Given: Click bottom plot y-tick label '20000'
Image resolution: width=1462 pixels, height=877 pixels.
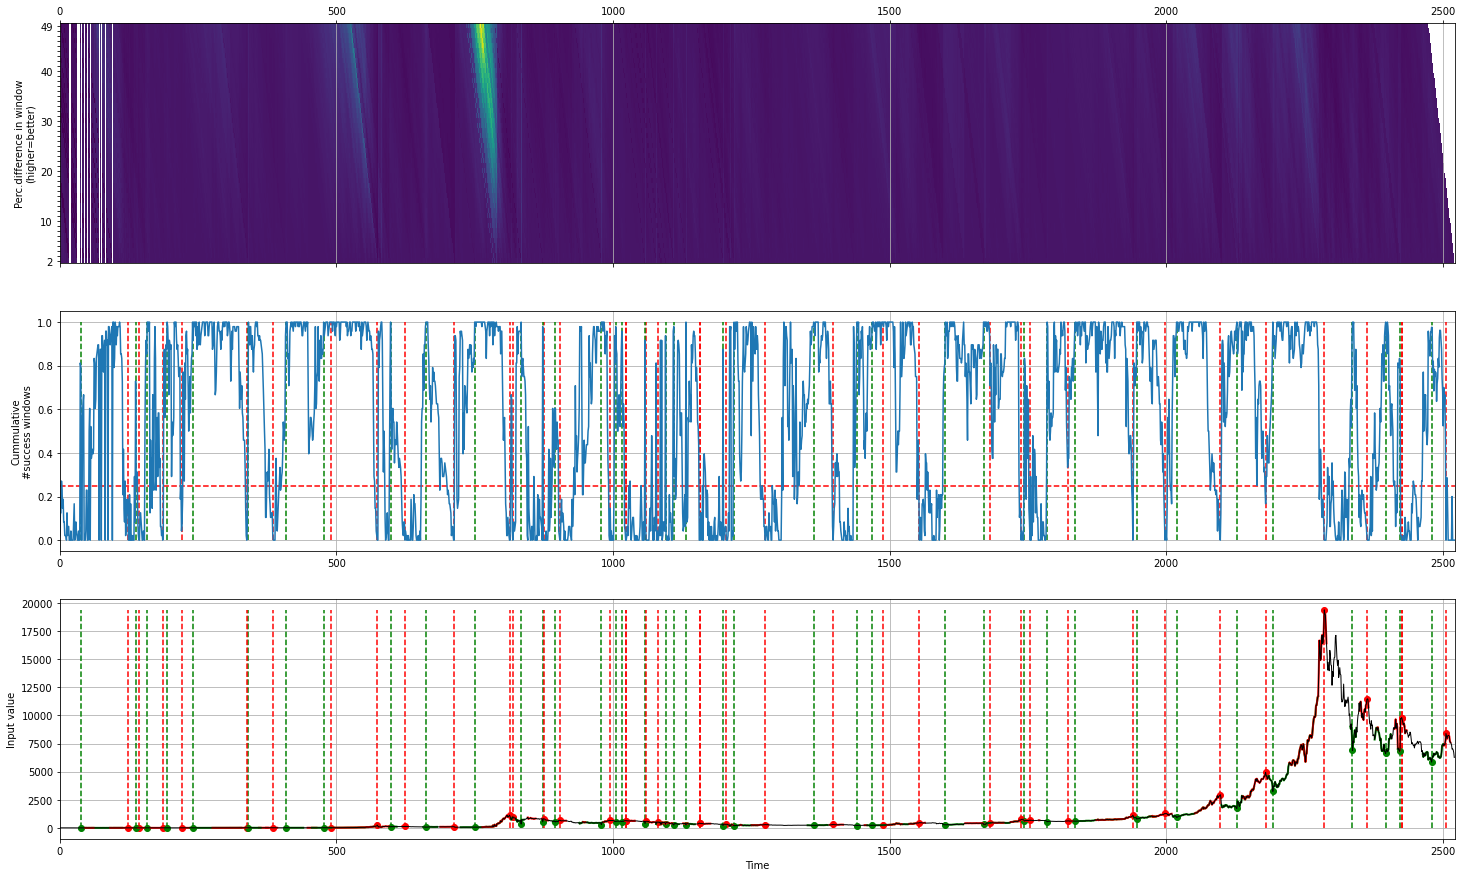Looking at the screenshot, I should point(37,603).
